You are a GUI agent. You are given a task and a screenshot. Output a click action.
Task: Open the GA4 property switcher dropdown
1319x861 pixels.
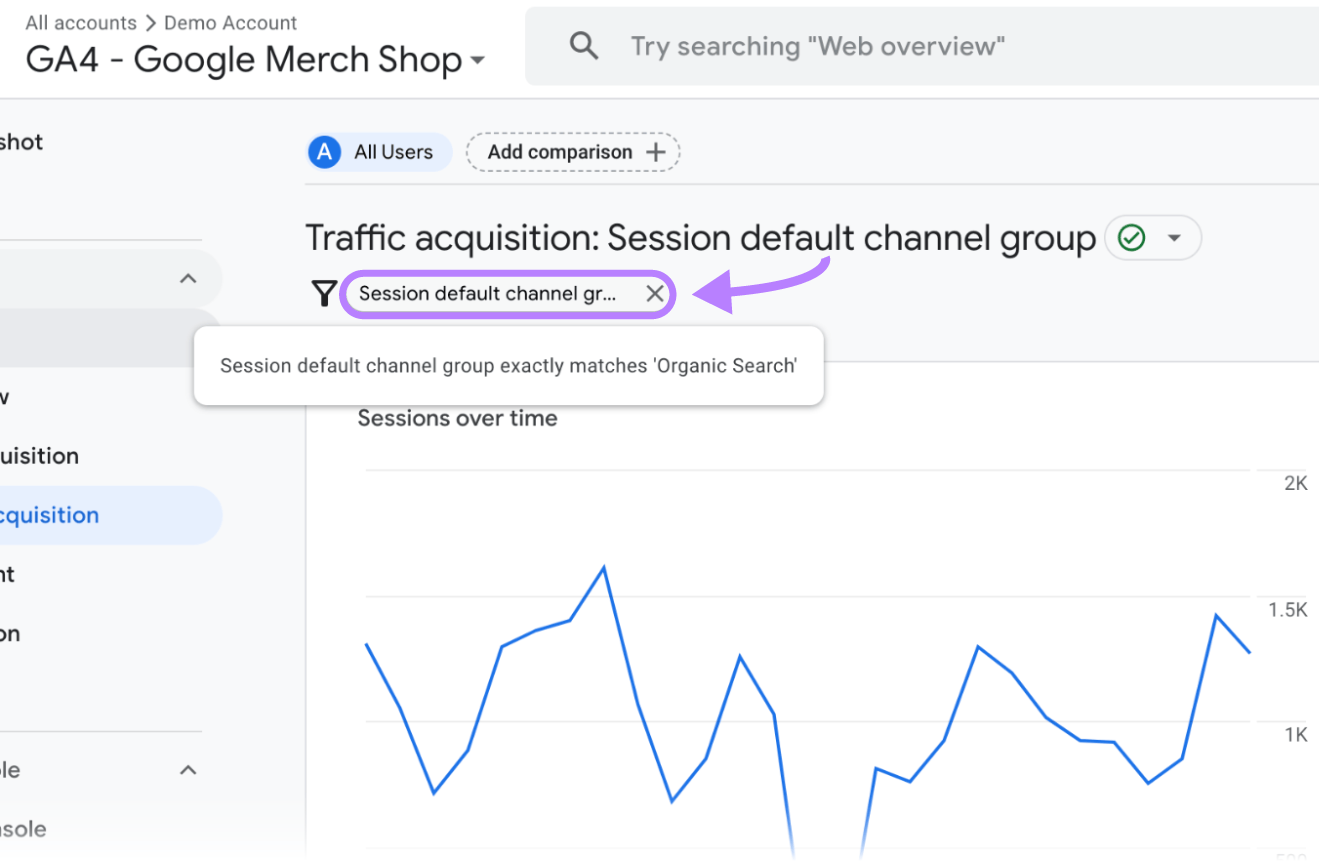(477, 60)
